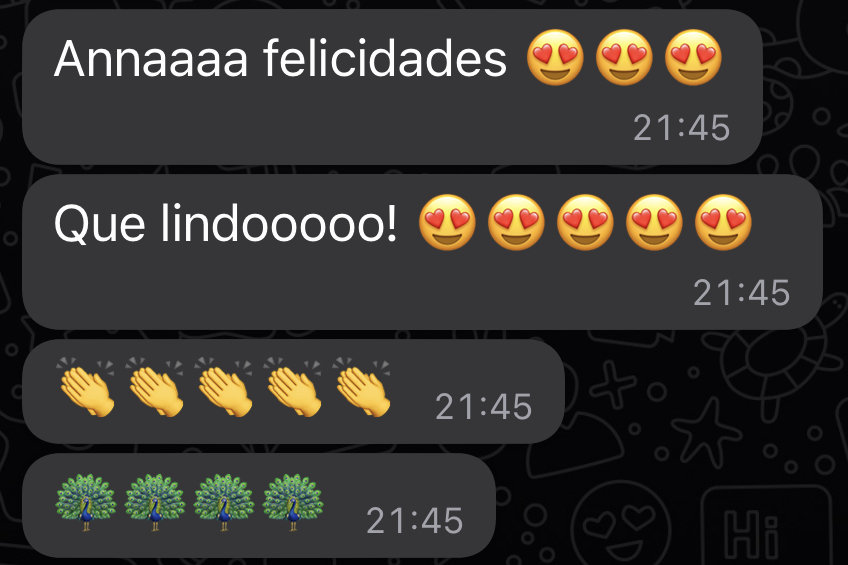The width and height of the screenshot is (848, 565).
Task: Click the 21:45 timestamp on peacock message
Action: click(414, 521)
